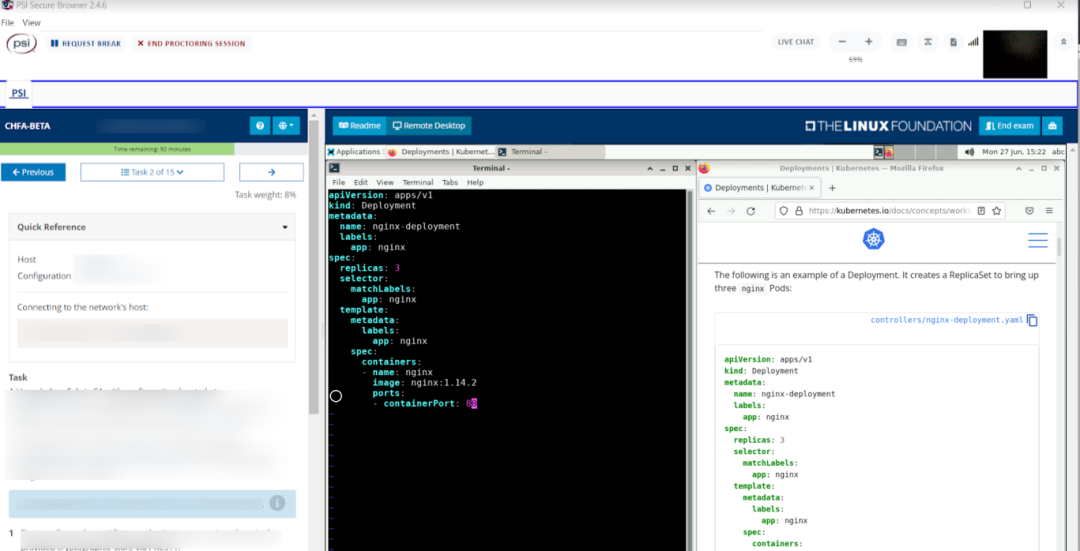Viewport: 1080px width, 551px height.
Task: Open the View menu of PSI Browser
Action: pos(32,23)
